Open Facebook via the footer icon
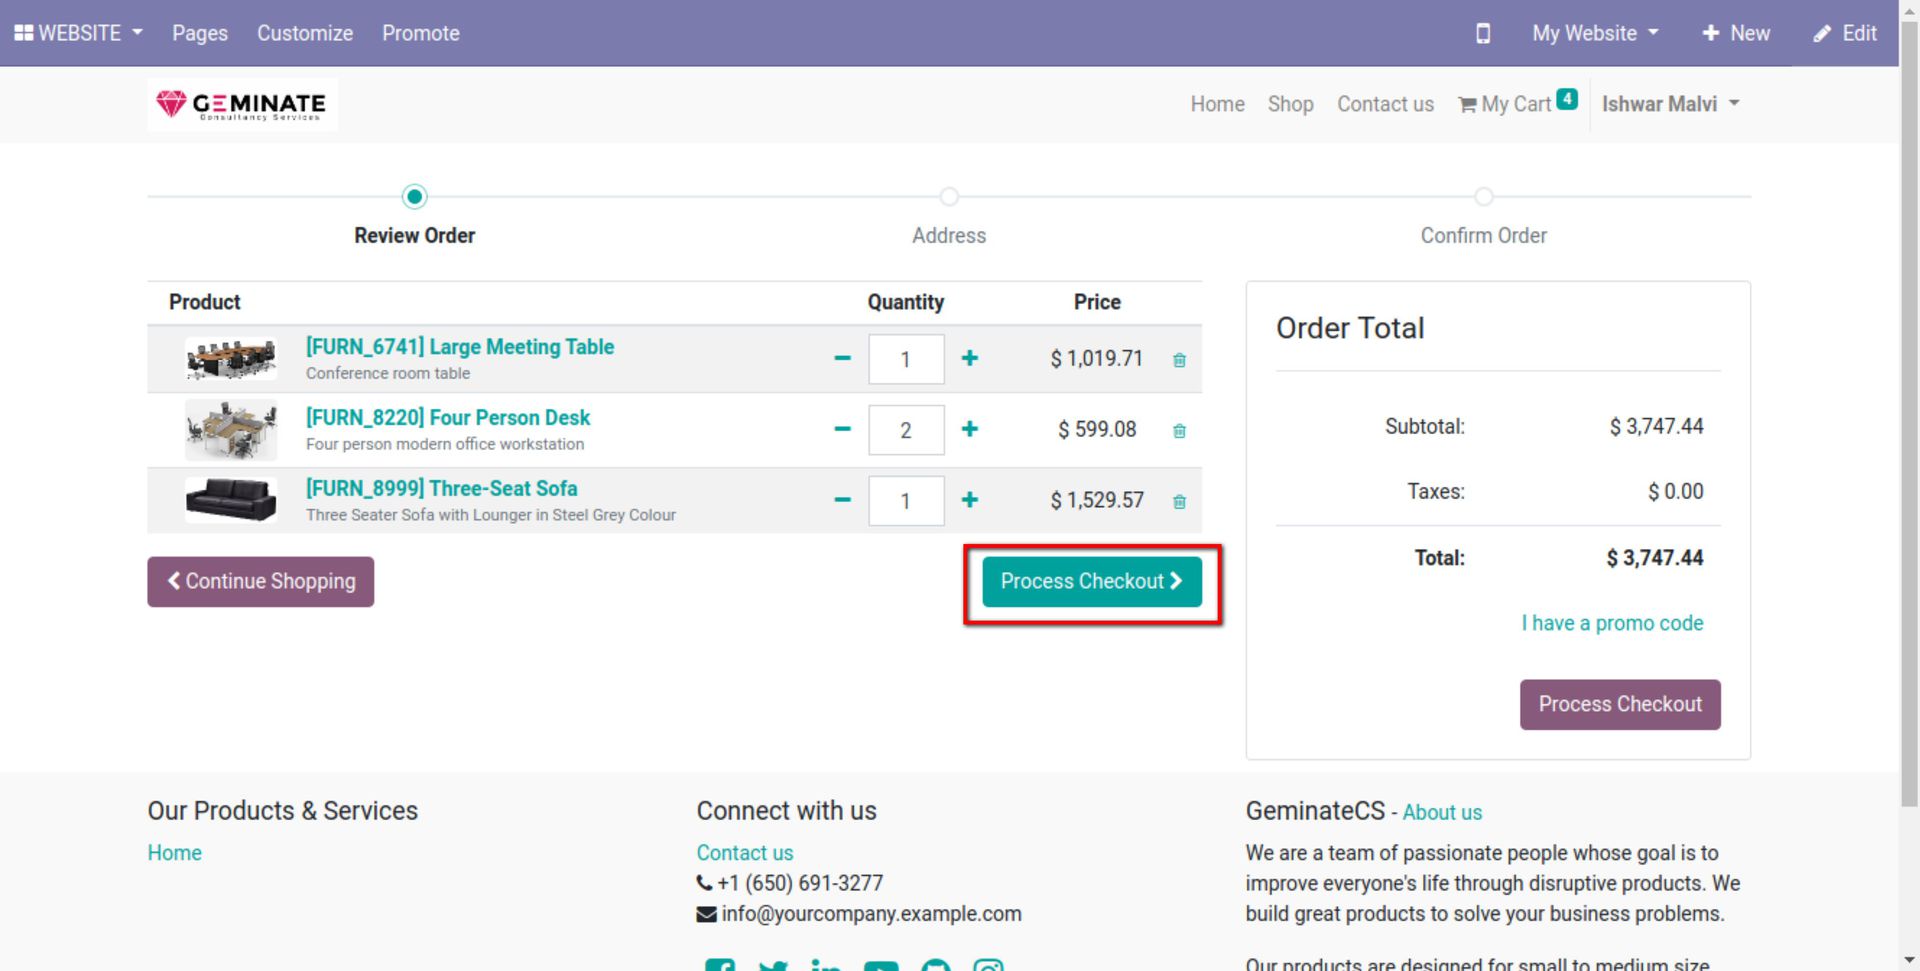Viewport: 1920px width, 971px height. click(720, 963)
